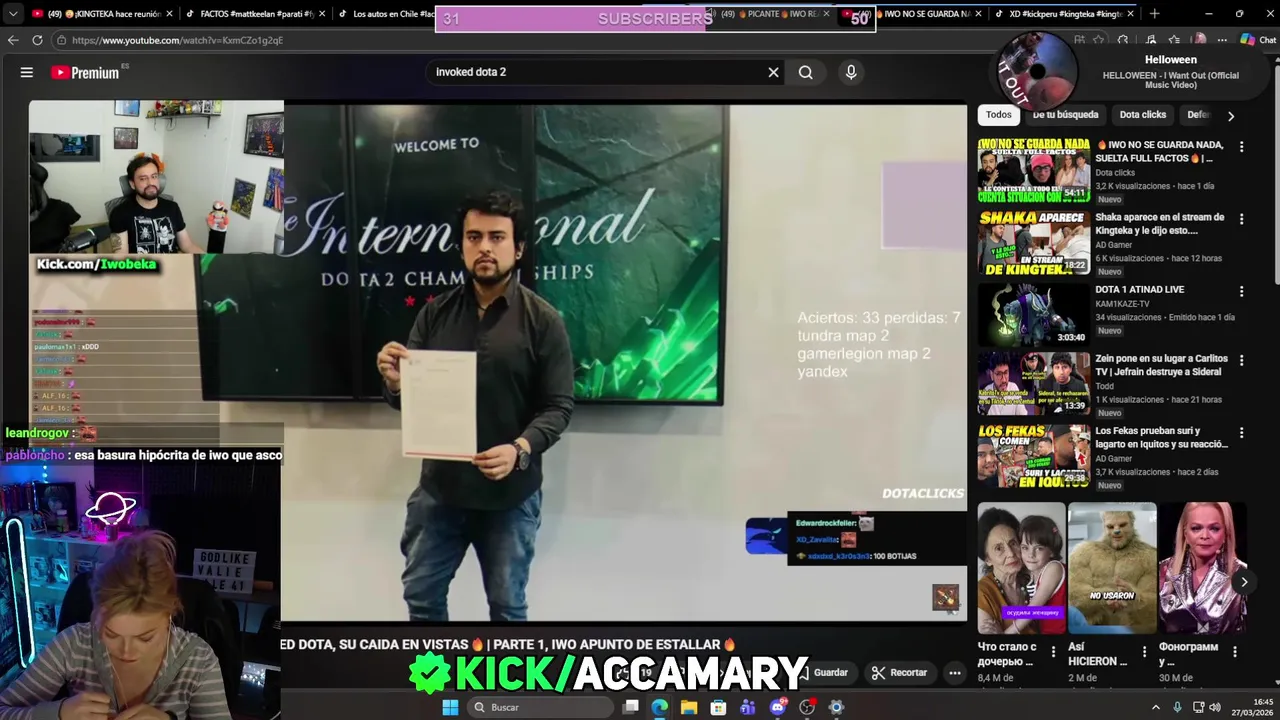This screenshot has height=720, width=1280.
Task: Click the browser address bar URL
Action: click(177, 40)
